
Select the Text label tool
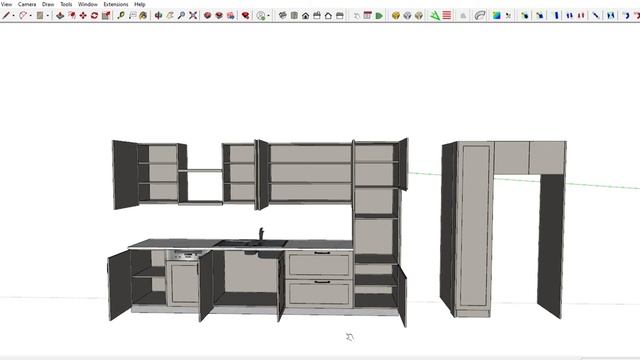point(132,16)
